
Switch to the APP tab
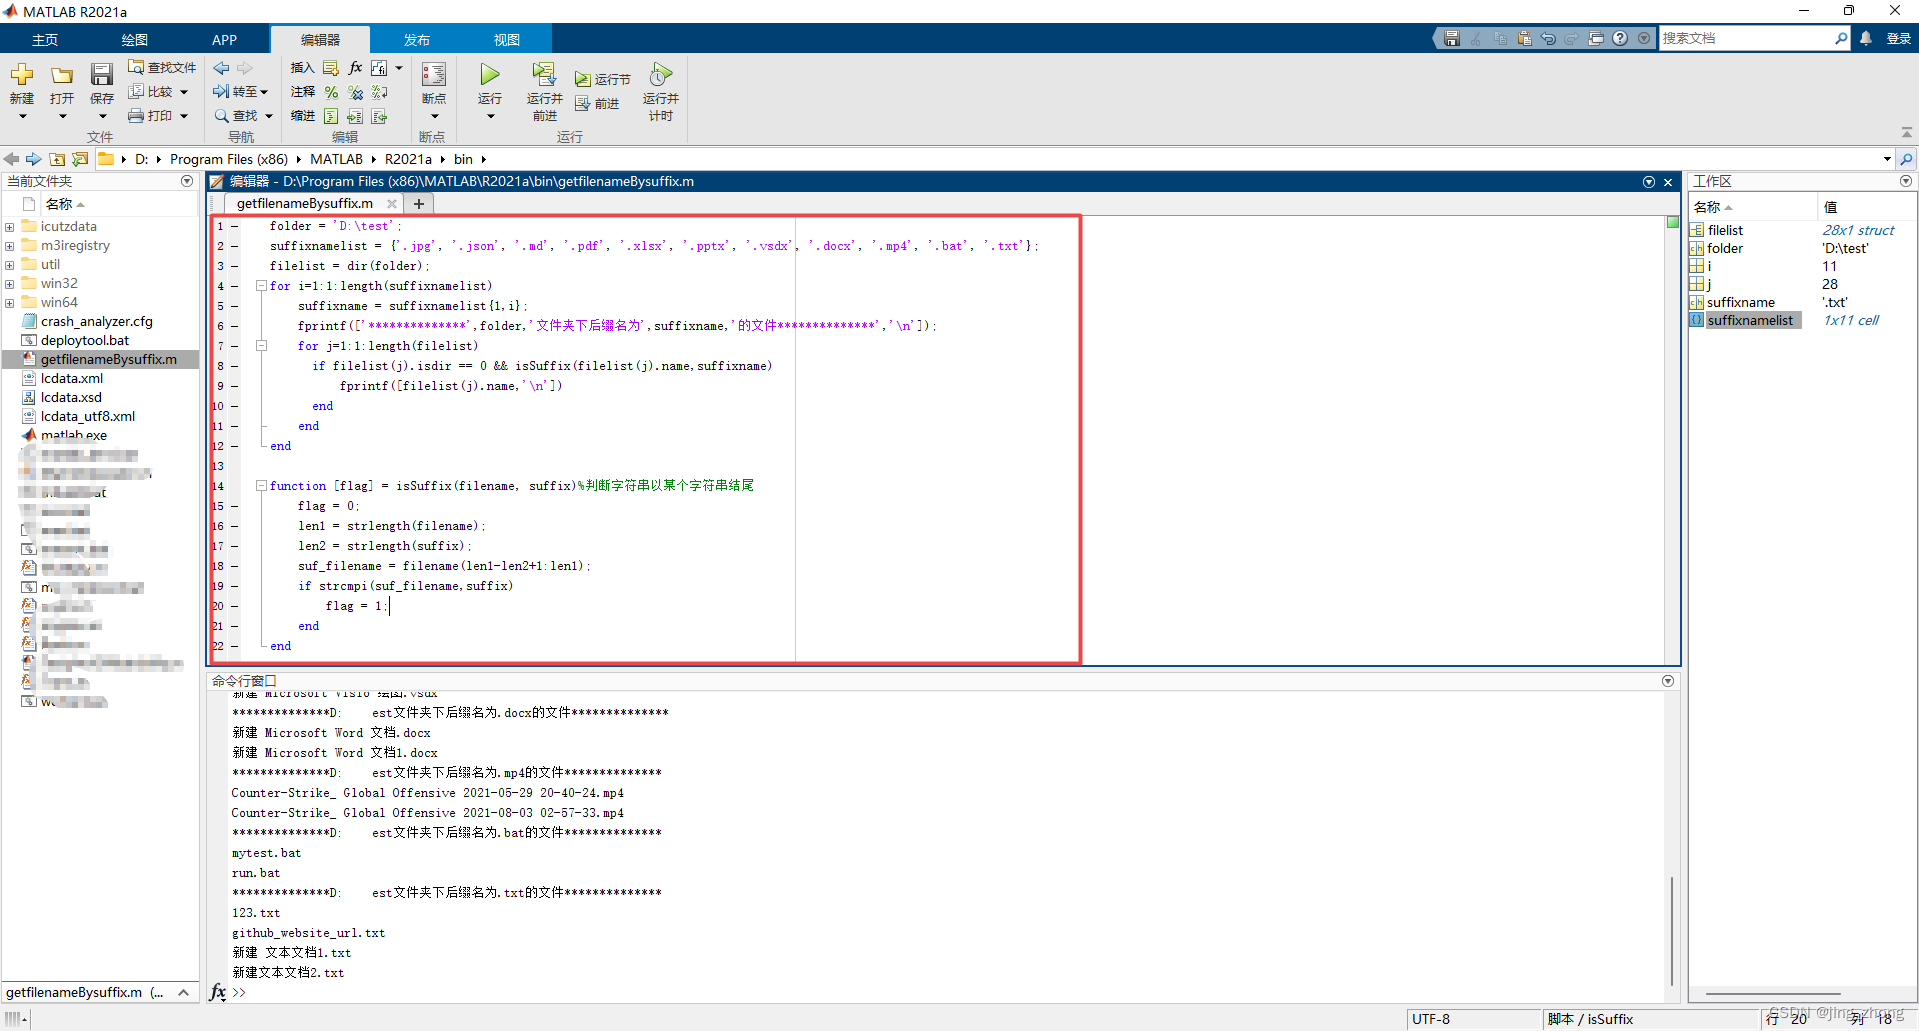[x=225, y=39]
